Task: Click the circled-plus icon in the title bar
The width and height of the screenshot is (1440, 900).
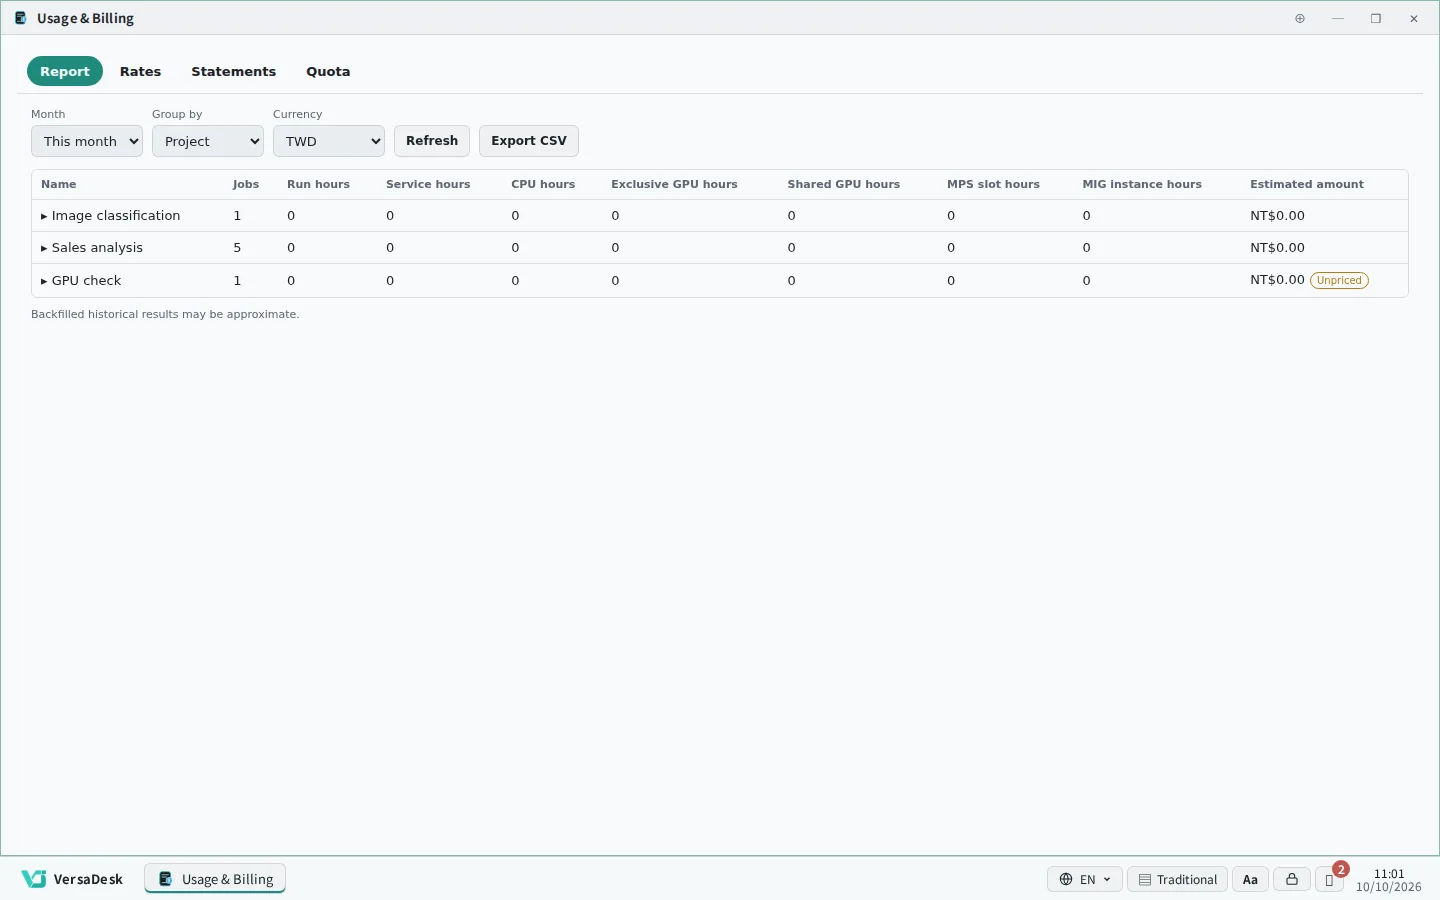Action: click(1300, 18)
